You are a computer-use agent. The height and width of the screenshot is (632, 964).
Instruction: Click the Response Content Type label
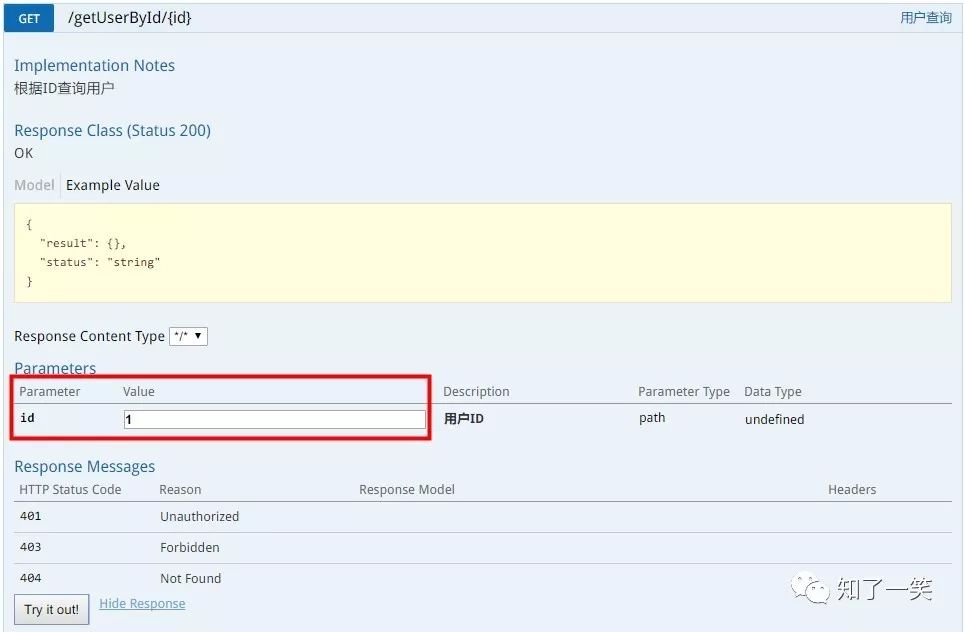[x=89, y=336]
